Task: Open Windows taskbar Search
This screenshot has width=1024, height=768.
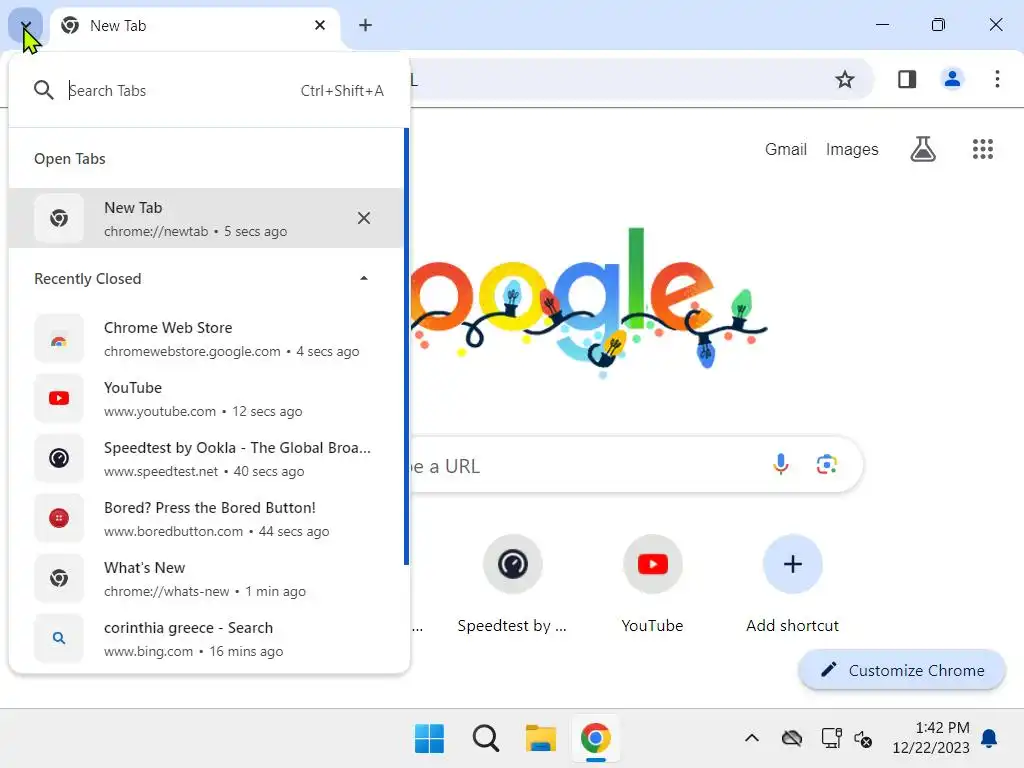Action: point(485,739)
